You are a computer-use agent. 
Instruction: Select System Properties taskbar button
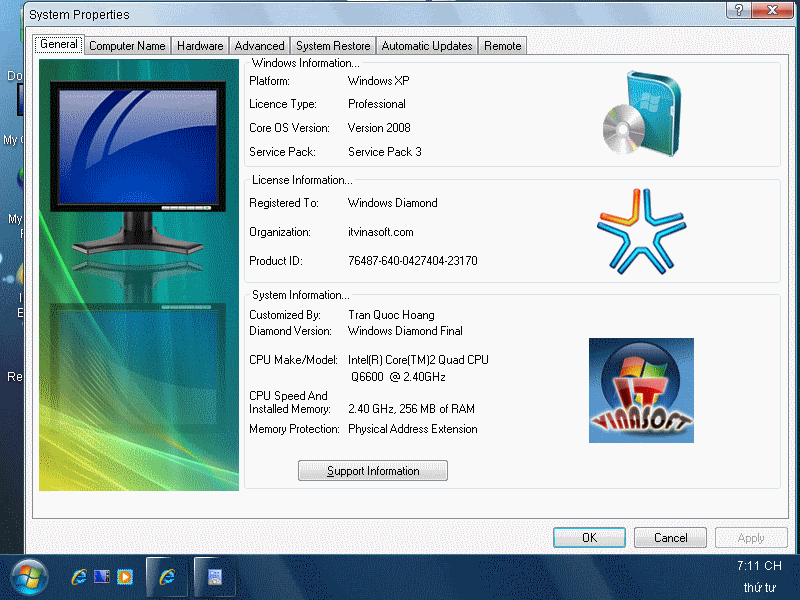click(215, 577)
